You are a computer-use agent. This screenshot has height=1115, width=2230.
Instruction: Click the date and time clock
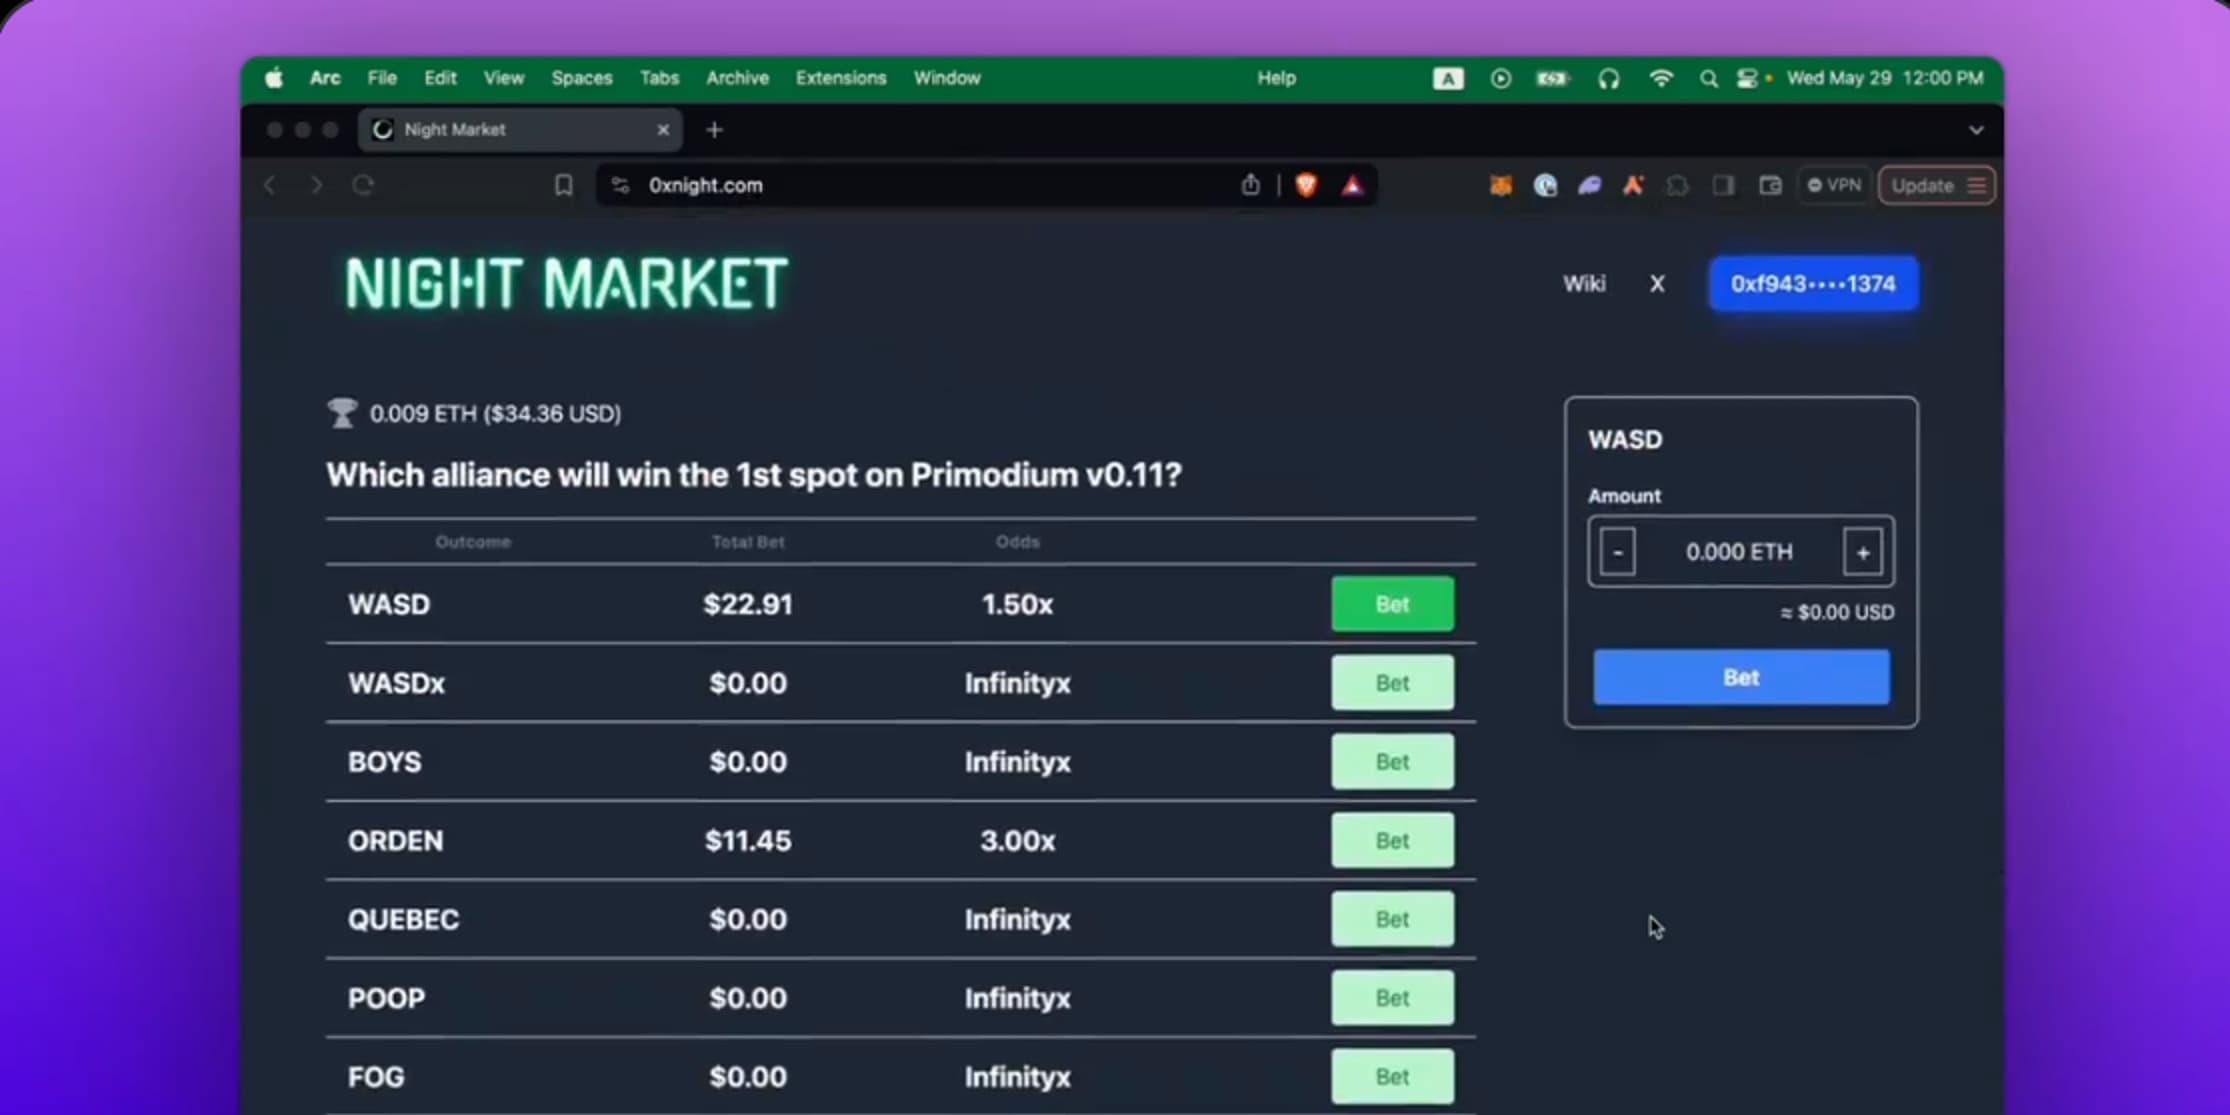pos(1885,78)
